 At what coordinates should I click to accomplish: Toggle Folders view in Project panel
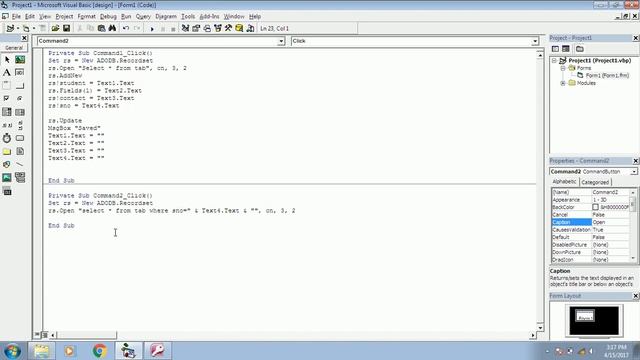(580, 49)
